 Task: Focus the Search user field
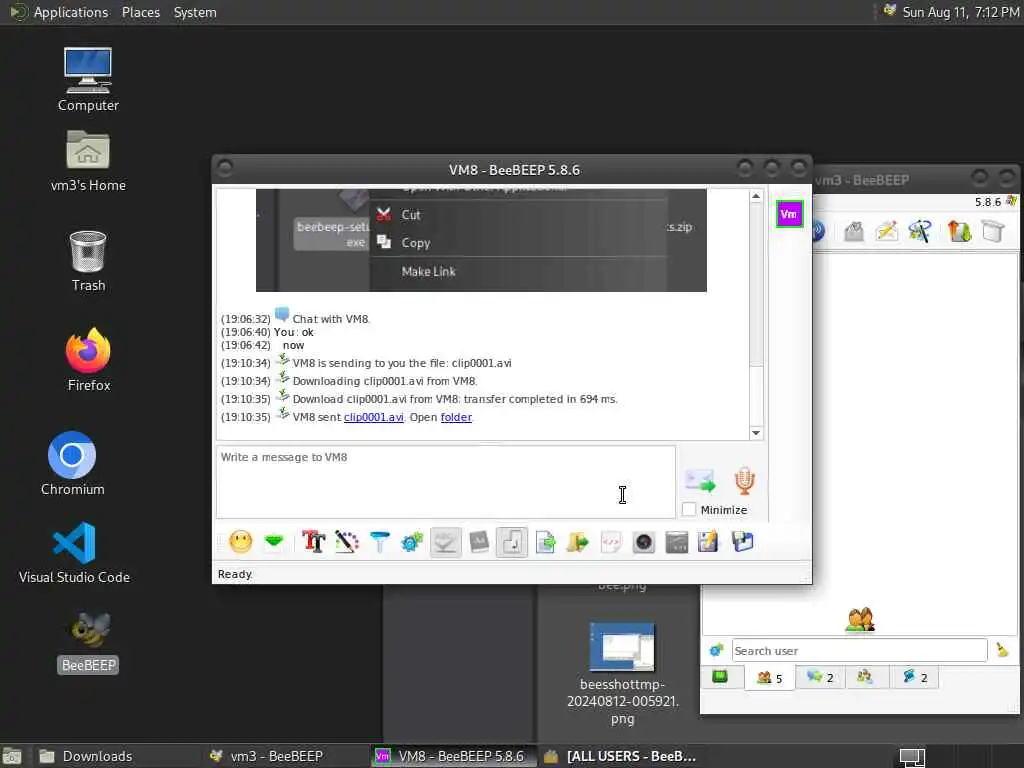(x=859, y=650)
